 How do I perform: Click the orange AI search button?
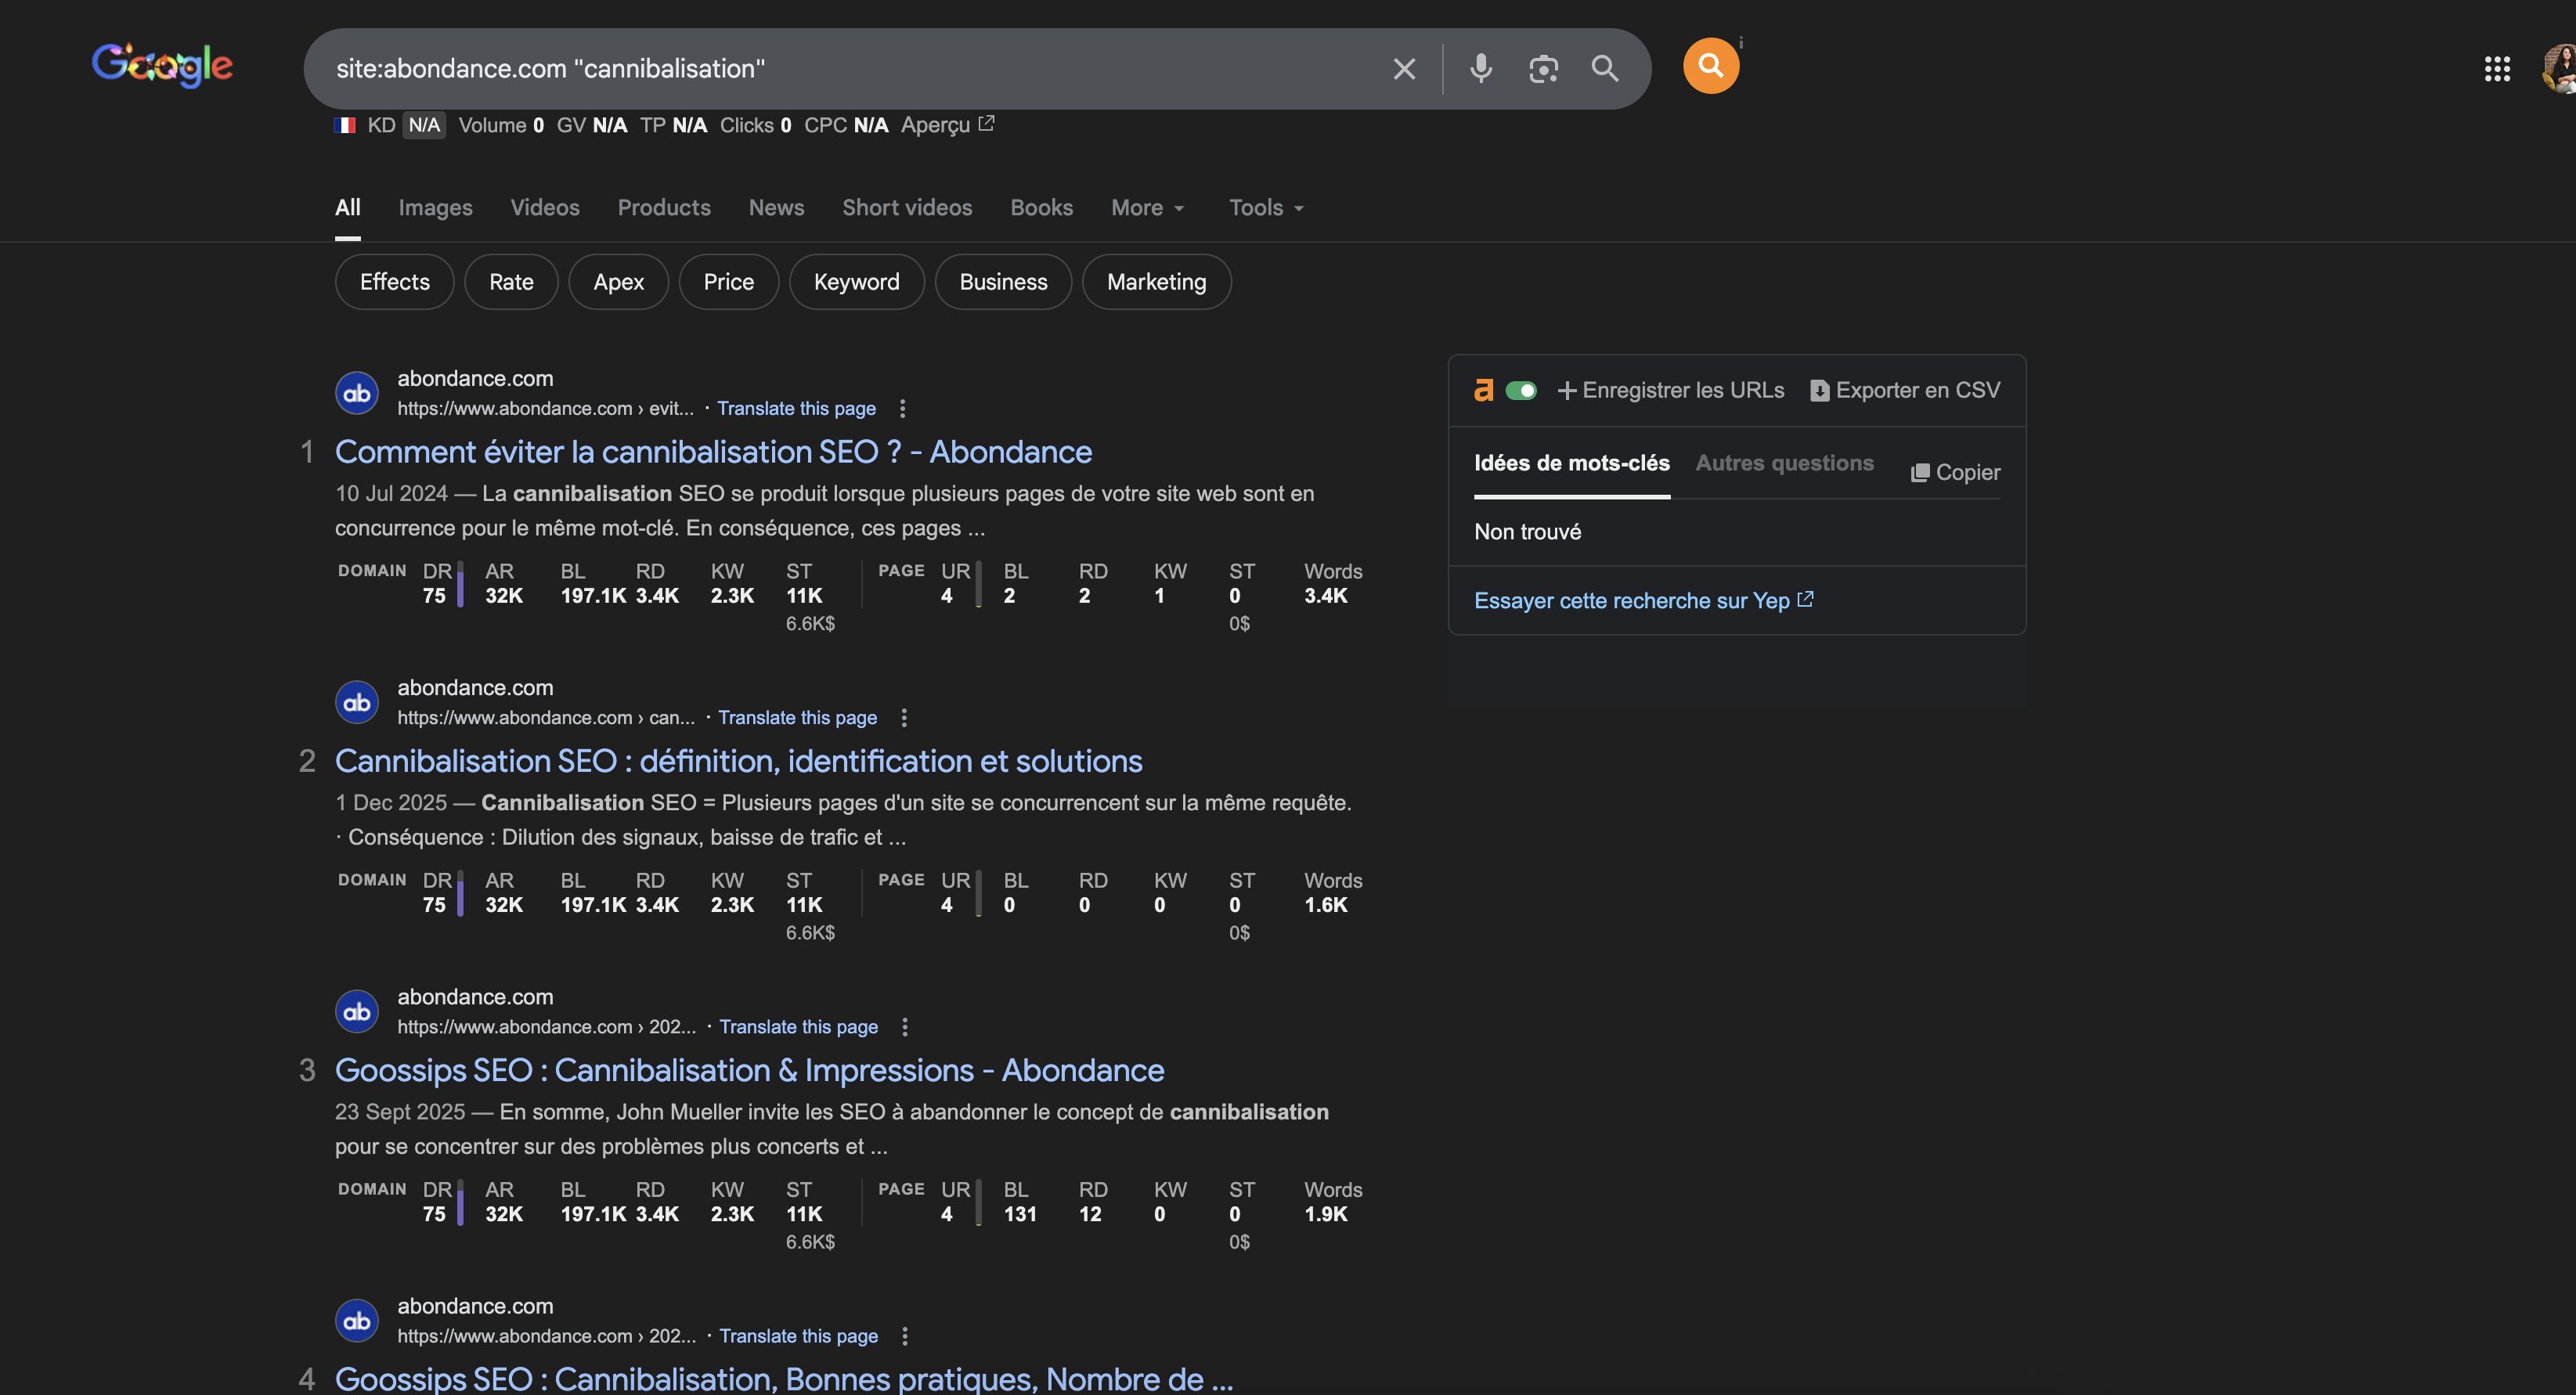click(1711, 65)
